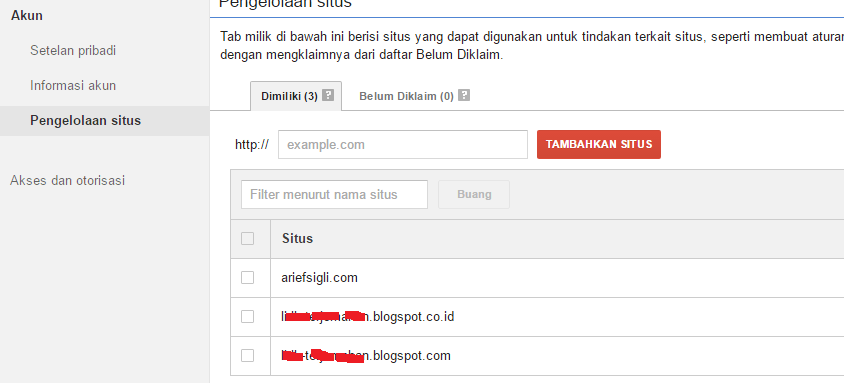Tick checkbox for the blogspot.com site
844x383 pixels.
click(248, 356)
